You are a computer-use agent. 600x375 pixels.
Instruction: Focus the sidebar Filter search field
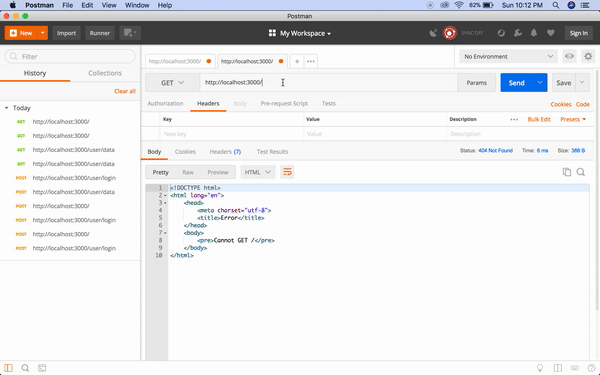tap(70, 57)
